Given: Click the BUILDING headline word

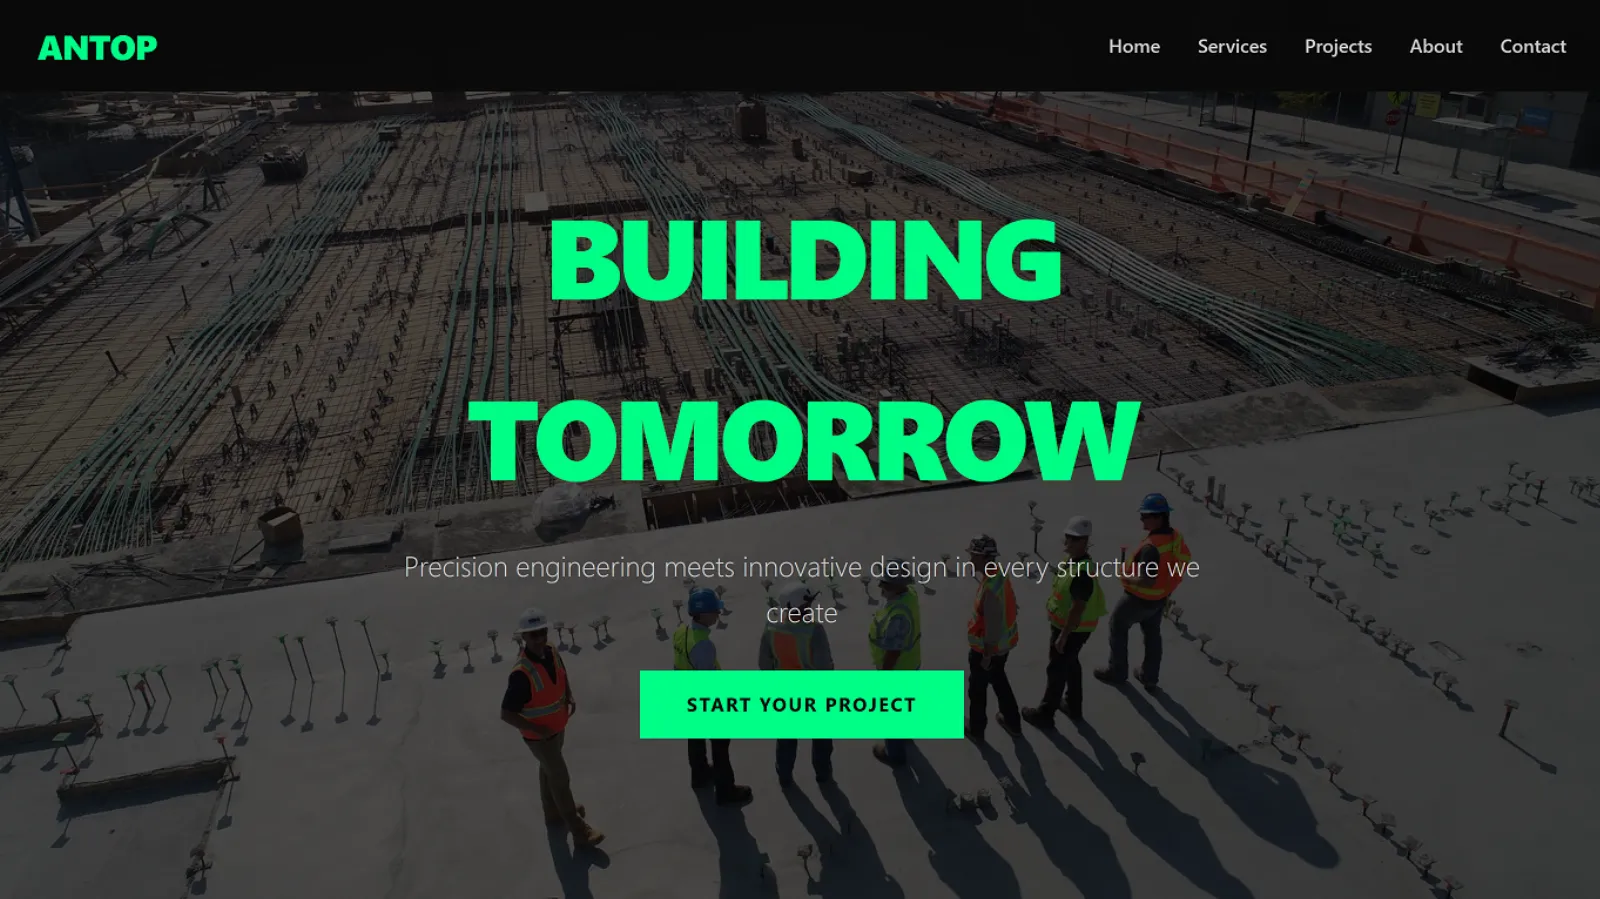Looking at the screenshot, I should click(805, 260).
